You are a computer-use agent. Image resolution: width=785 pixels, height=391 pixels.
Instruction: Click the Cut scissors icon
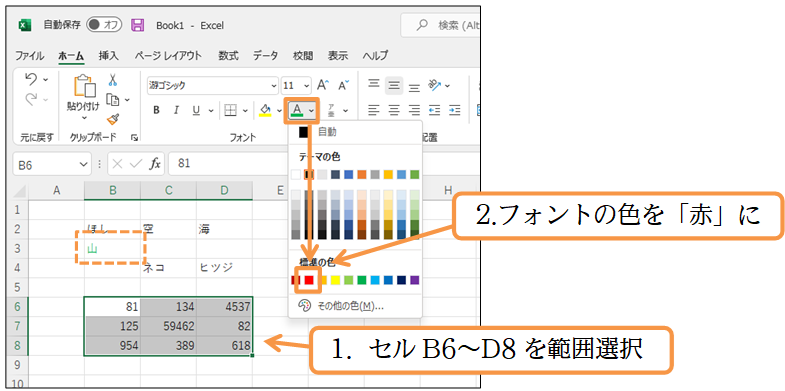113,80
